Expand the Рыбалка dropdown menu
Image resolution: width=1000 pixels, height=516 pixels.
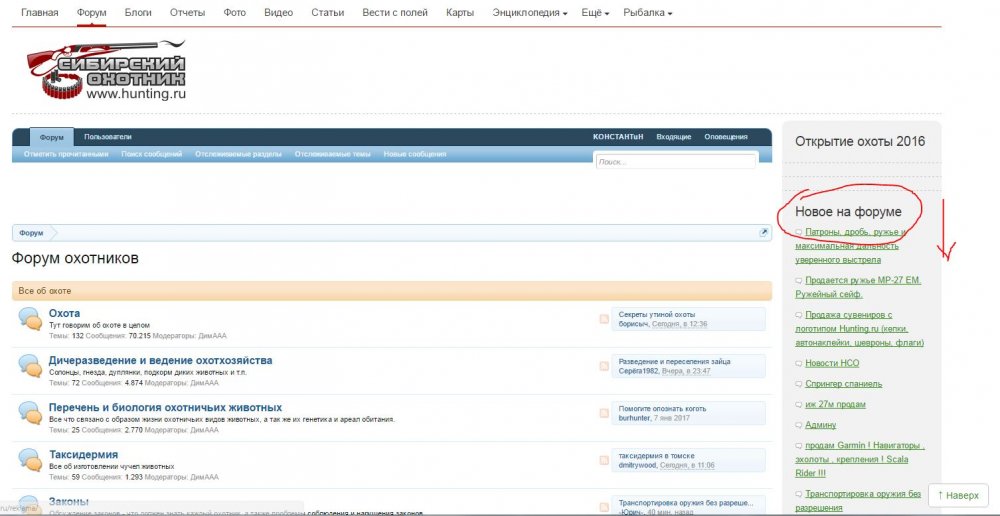point(647,13)
